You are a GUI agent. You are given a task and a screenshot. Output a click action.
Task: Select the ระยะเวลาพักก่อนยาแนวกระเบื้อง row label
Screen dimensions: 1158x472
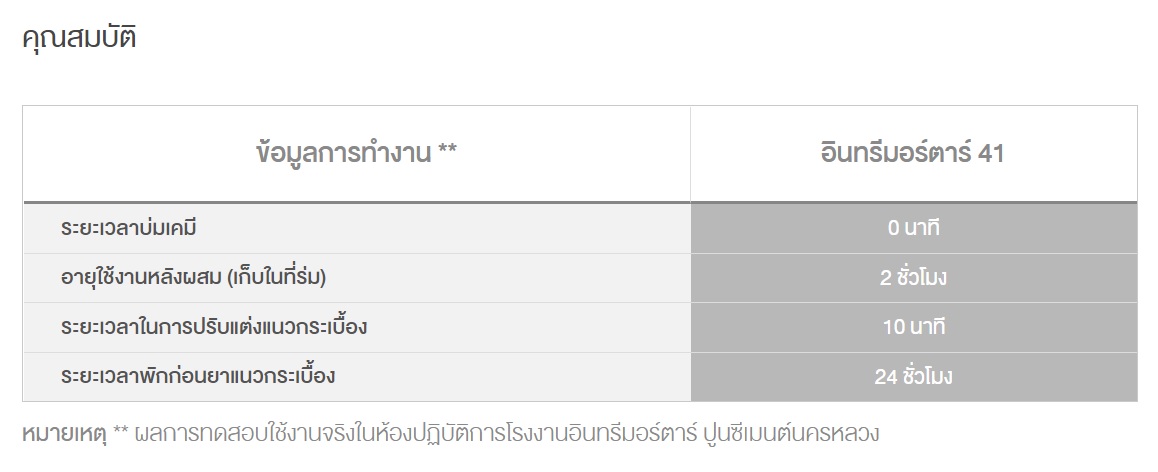coord(198,376)
